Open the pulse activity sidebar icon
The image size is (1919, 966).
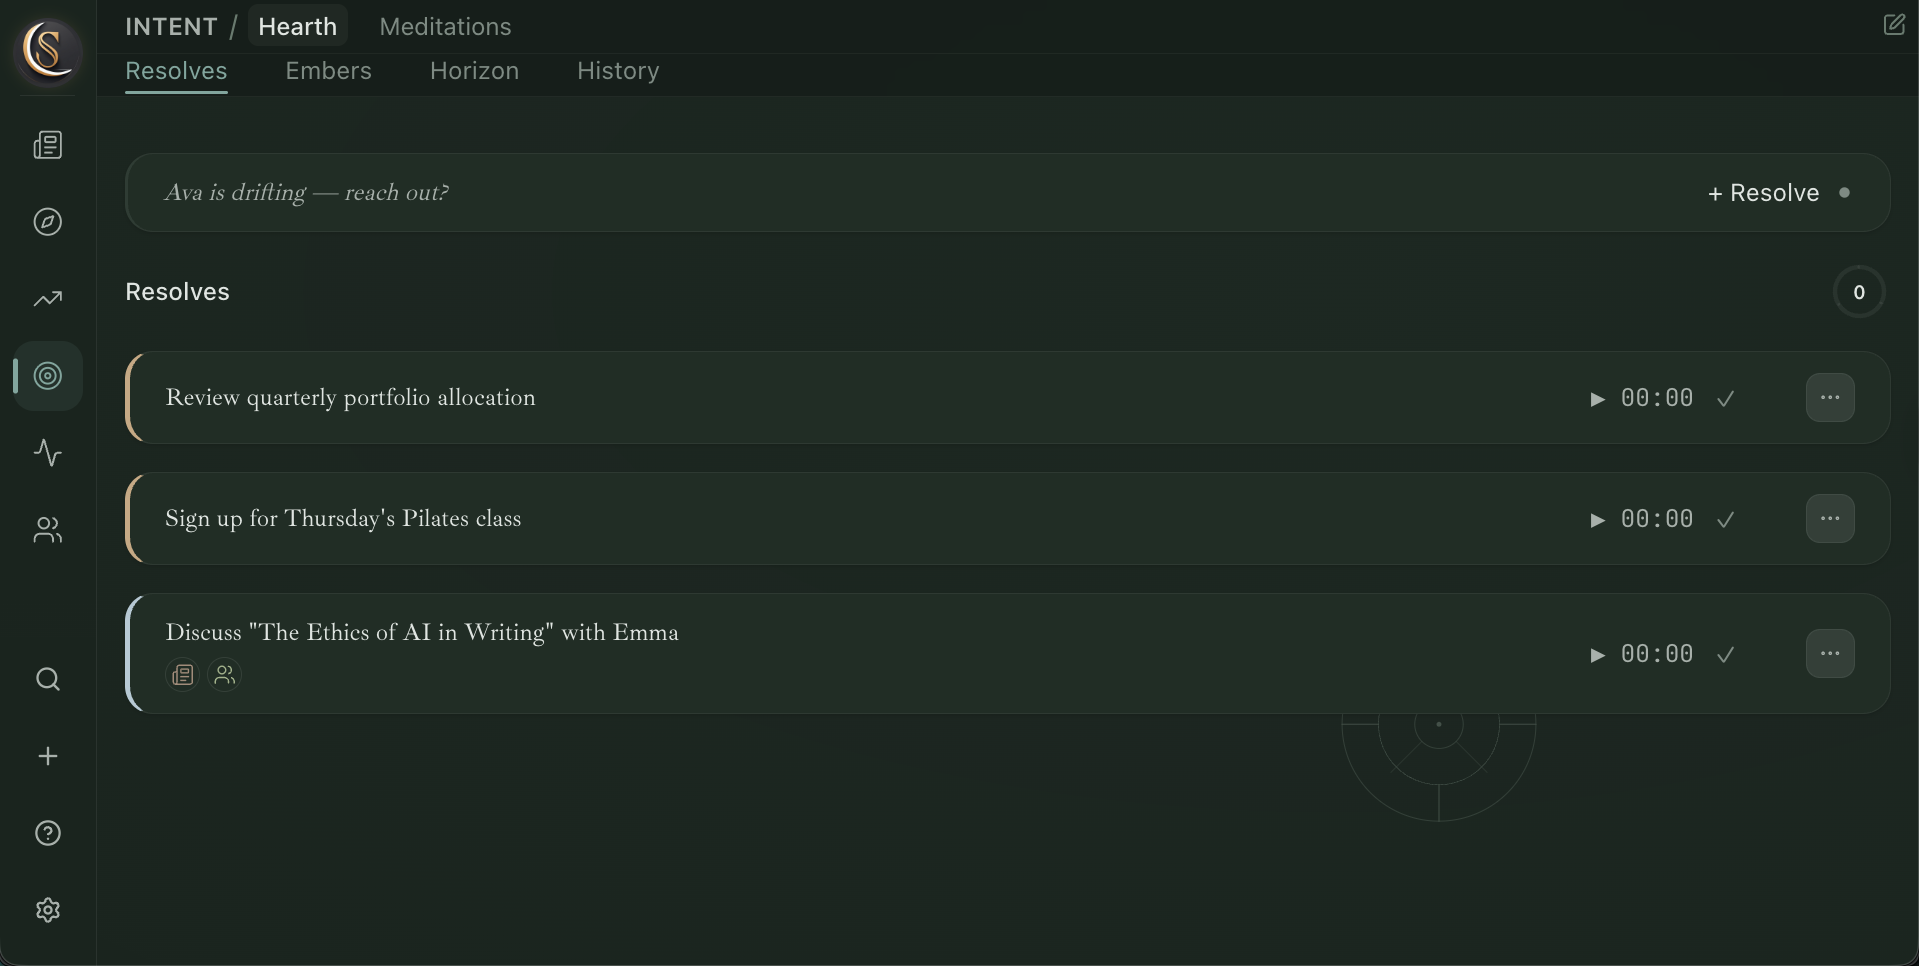(x=48, y=453)
